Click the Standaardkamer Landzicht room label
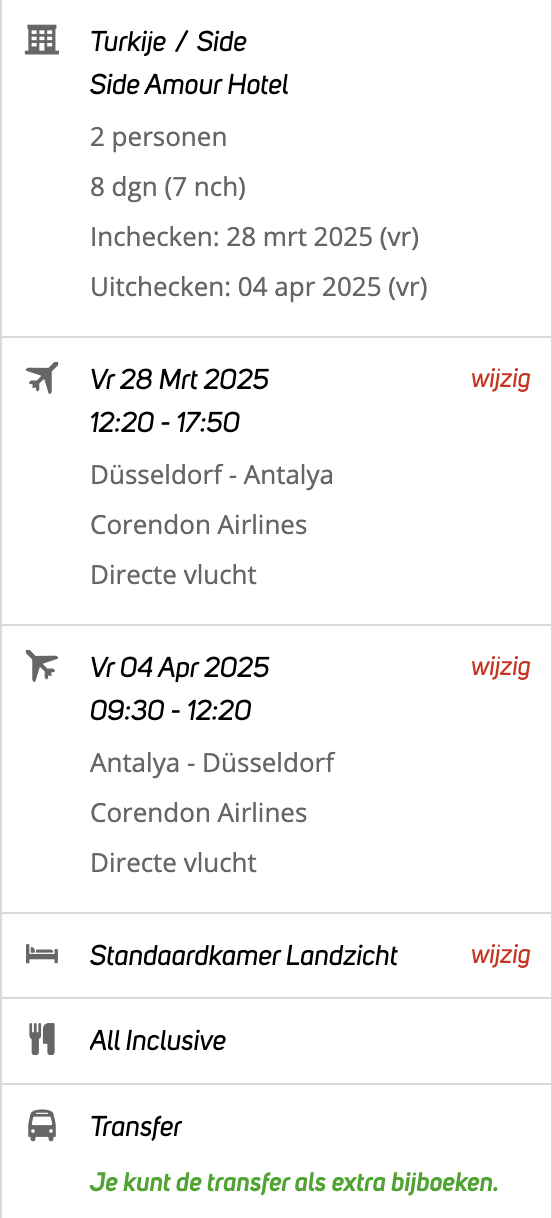The image size is (552, 1218). pos(244,955)
